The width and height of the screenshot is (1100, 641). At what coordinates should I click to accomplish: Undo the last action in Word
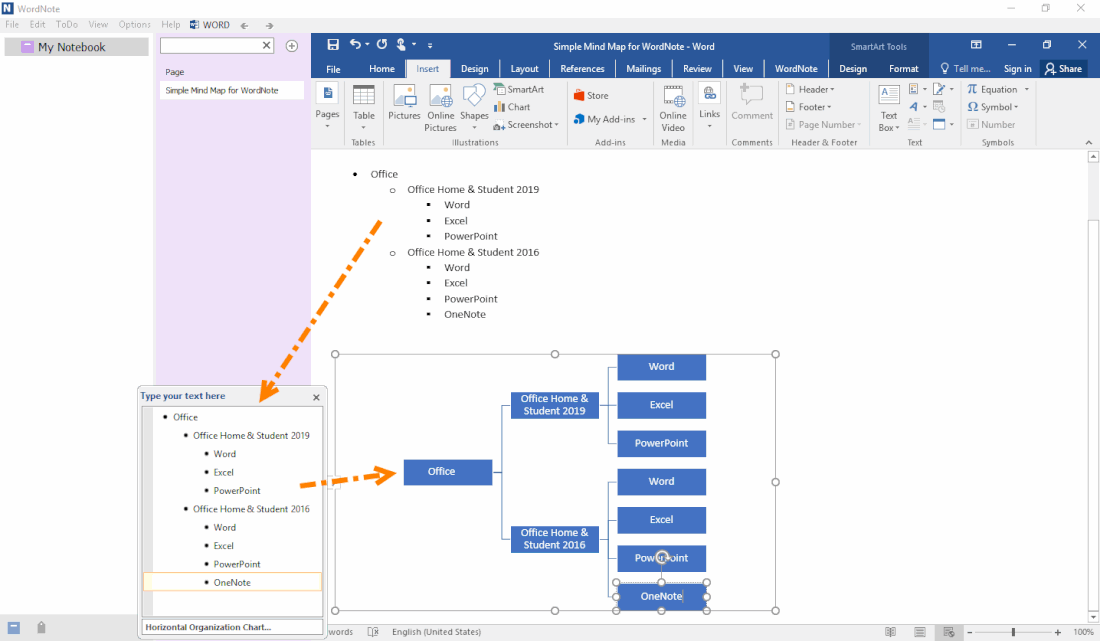(x=356, y=45)
